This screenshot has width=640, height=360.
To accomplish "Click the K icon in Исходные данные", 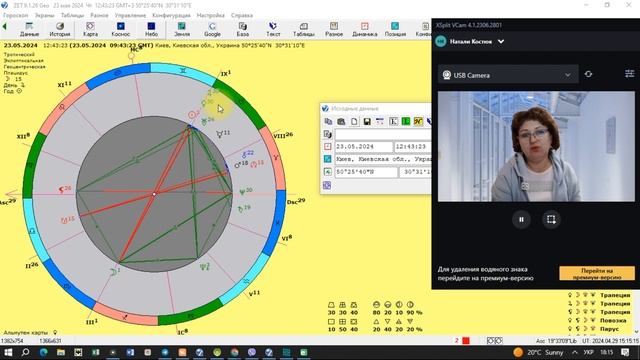I will click(x=393, y=122).
